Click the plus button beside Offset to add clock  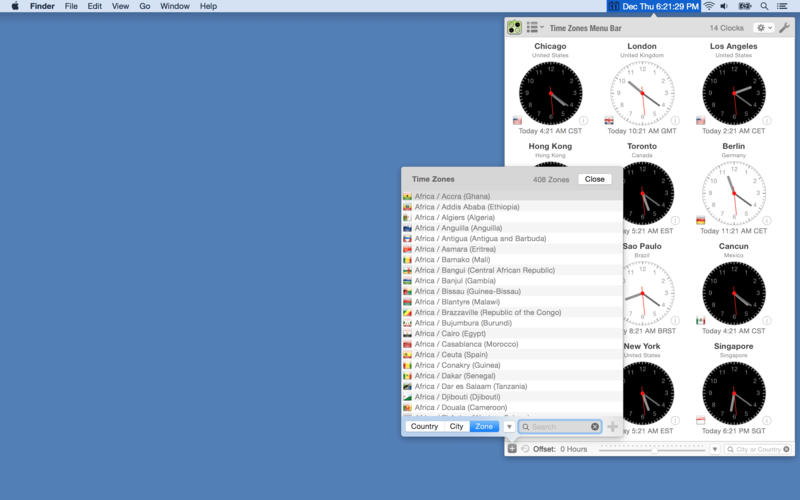pyautogui.click(x=512, y=449)
